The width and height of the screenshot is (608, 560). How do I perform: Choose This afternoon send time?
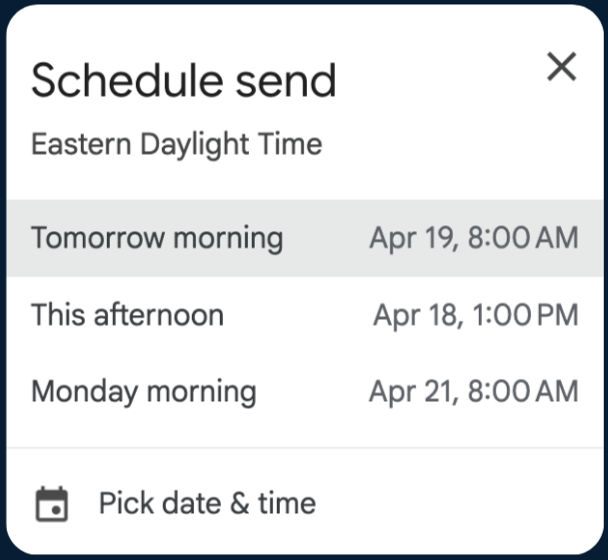(x=305, y=315)
